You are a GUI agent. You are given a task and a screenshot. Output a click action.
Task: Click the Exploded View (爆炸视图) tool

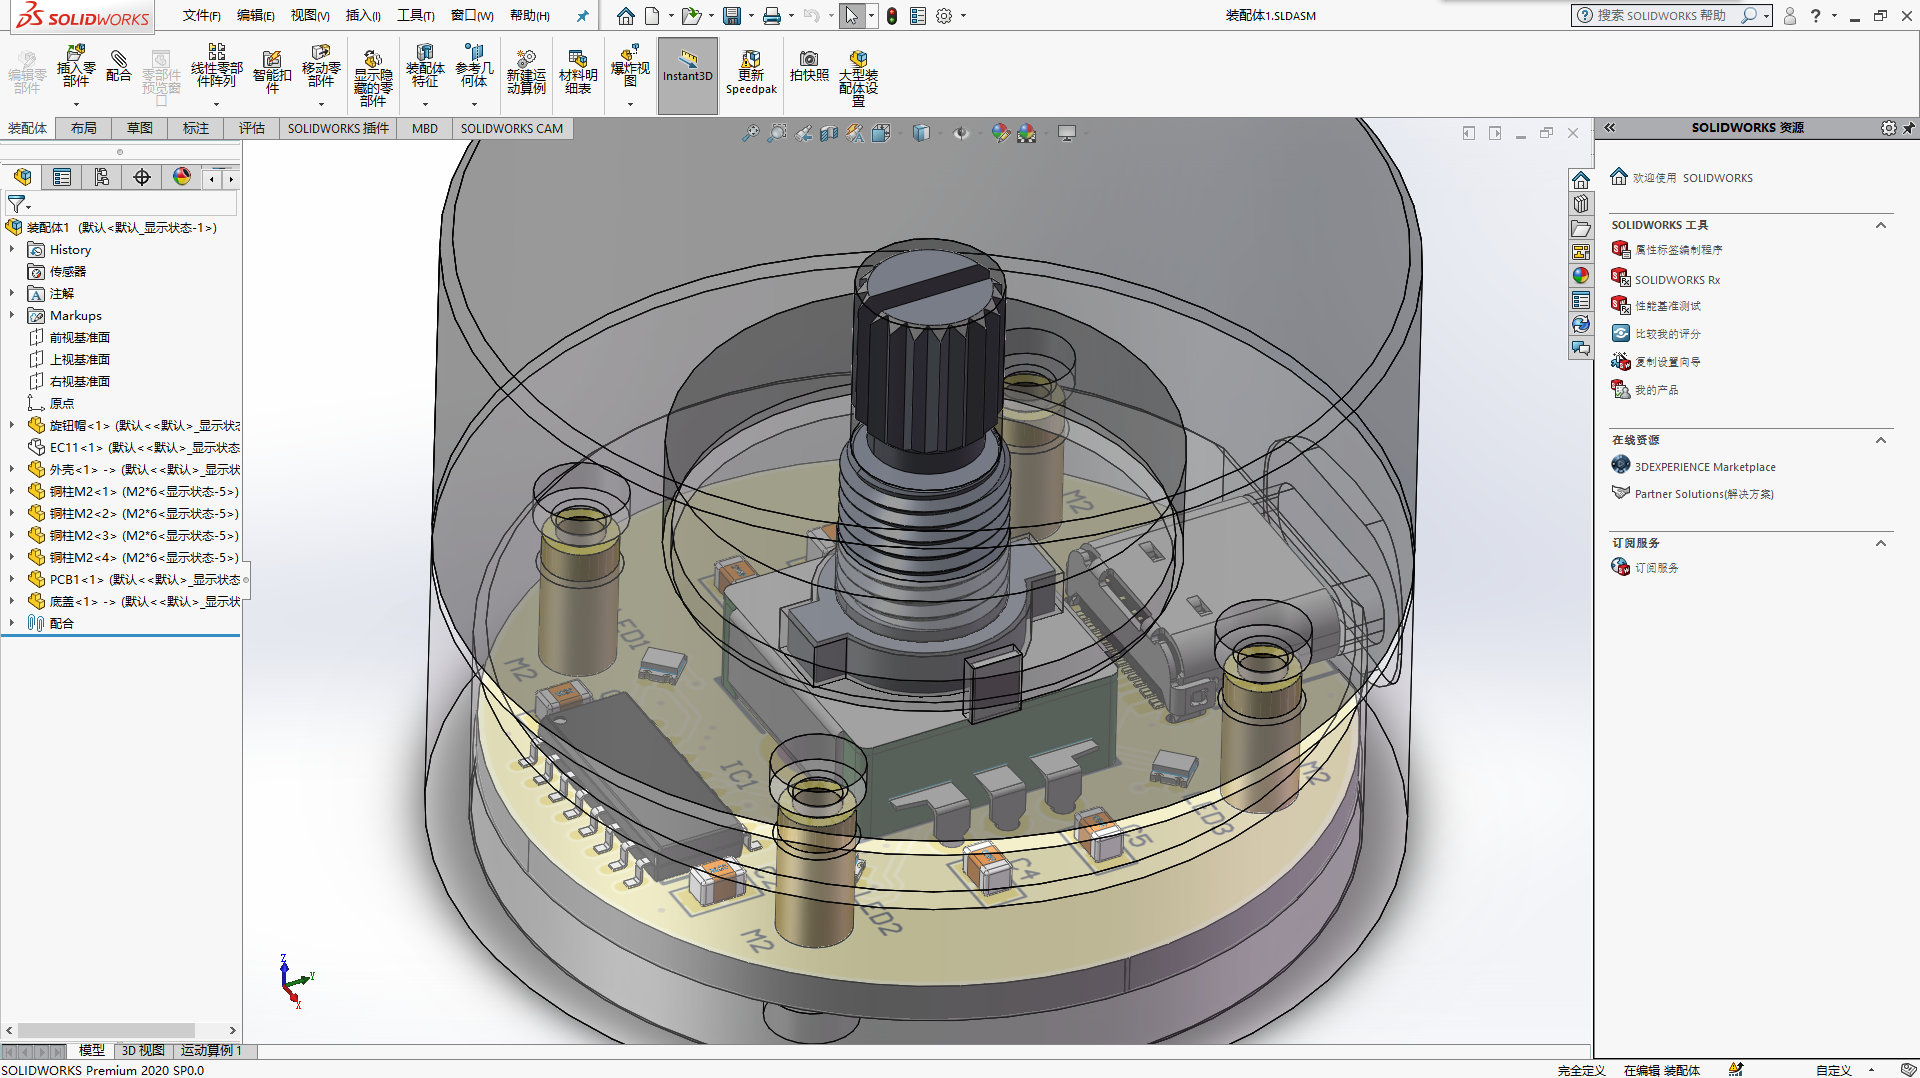[630, 65]
